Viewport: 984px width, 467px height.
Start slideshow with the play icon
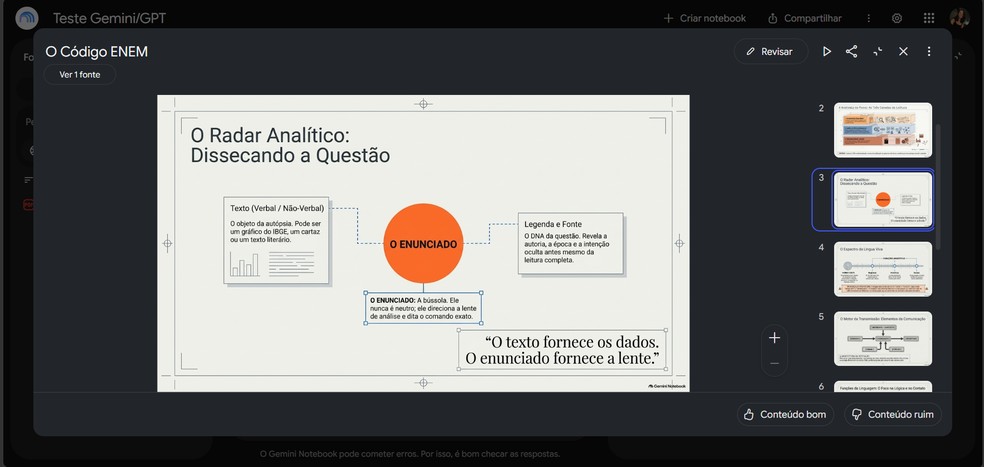point(826,51)
